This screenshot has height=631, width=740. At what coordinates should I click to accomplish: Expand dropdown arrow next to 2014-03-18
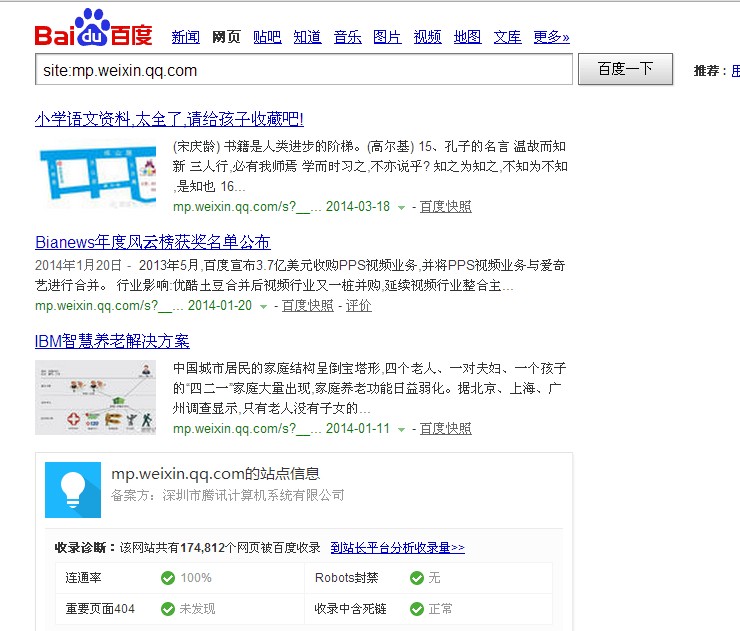tap(401, 207)
